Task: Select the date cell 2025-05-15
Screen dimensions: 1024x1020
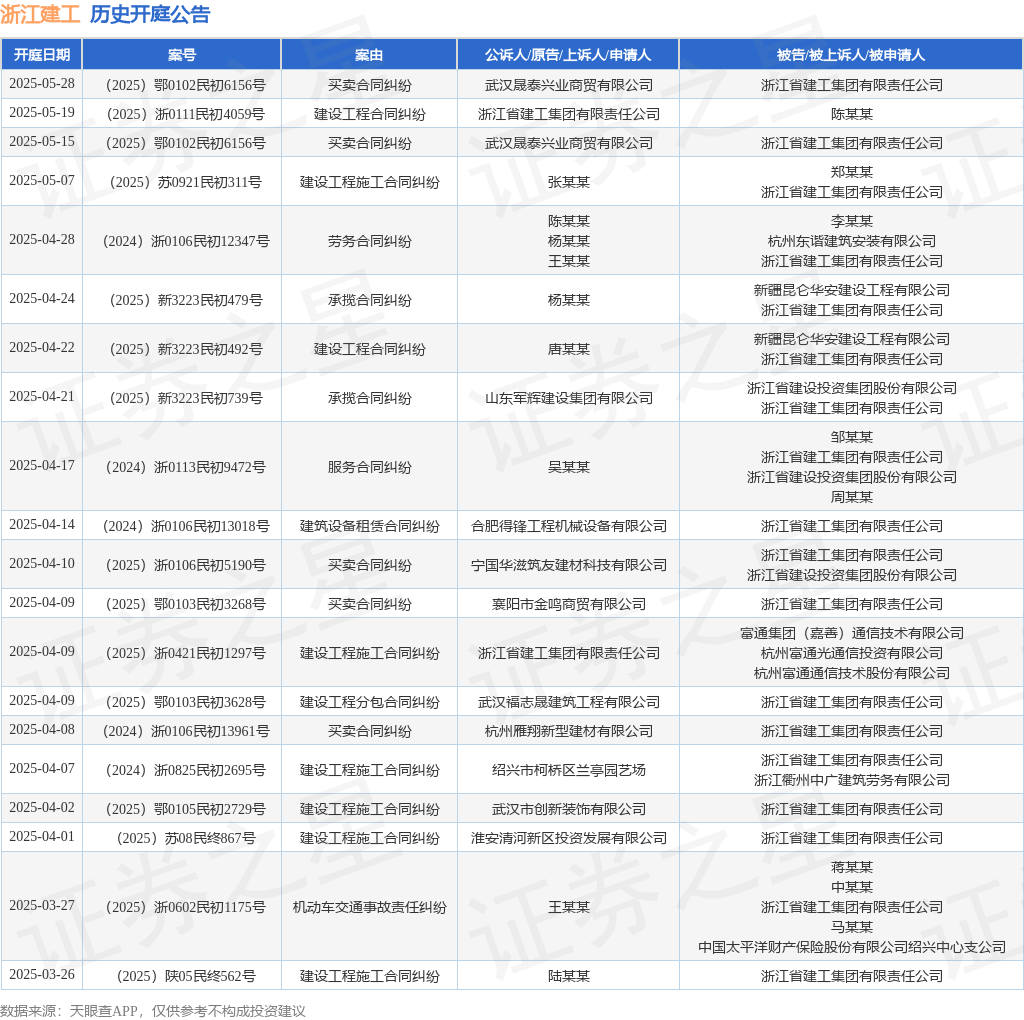Action: pos(42,142)
